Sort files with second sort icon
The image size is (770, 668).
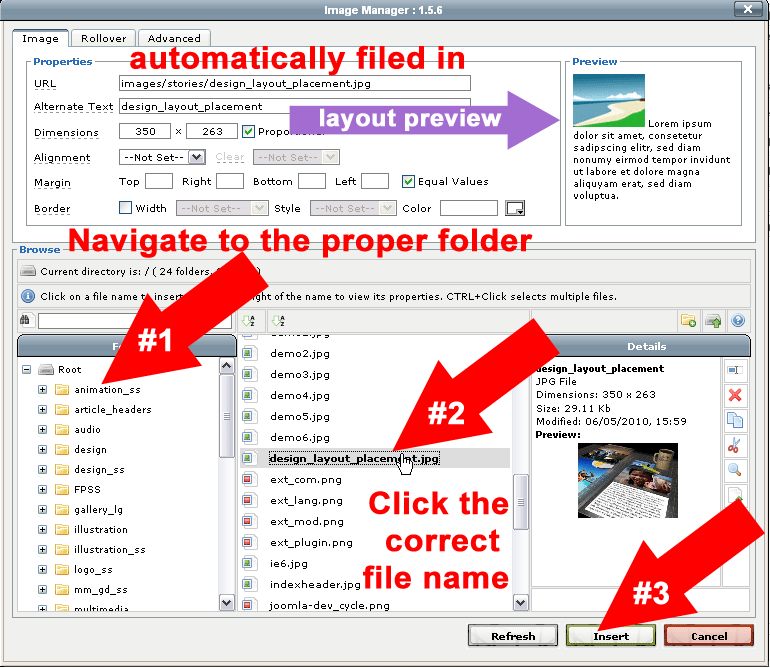[x=278, y=321]
